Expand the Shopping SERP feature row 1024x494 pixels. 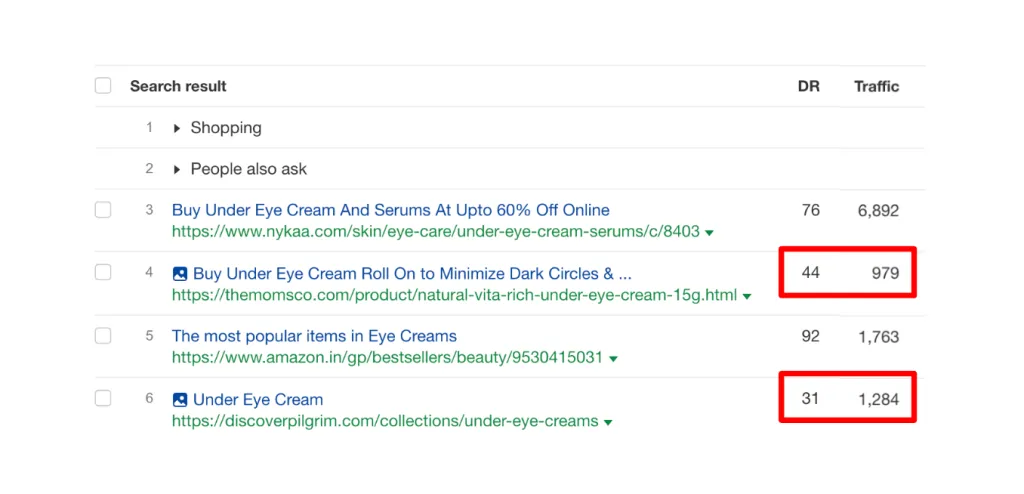176,128
